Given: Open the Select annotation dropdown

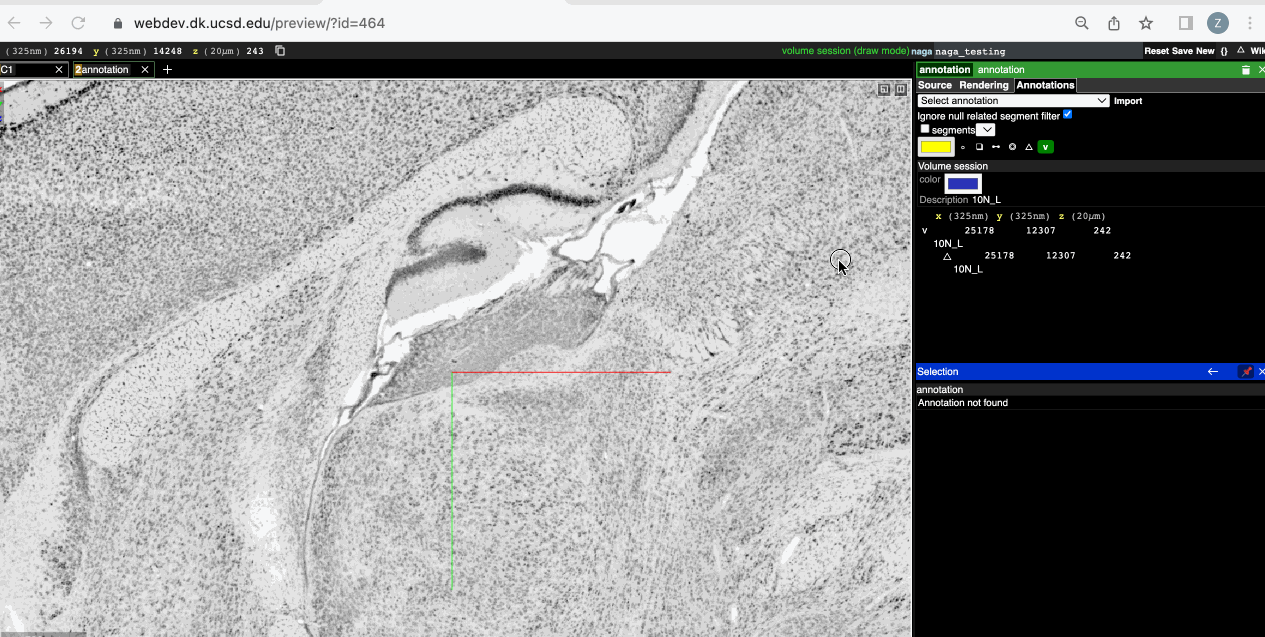Looking at the screenshot, I should click(x=1013, y=100).
